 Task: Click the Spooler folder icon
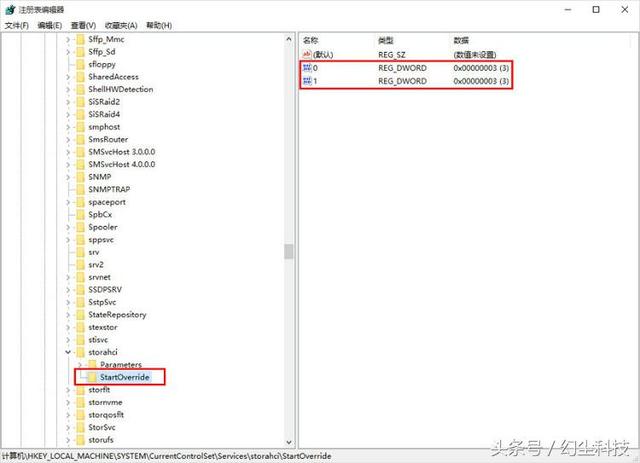(x=80, y=227)
